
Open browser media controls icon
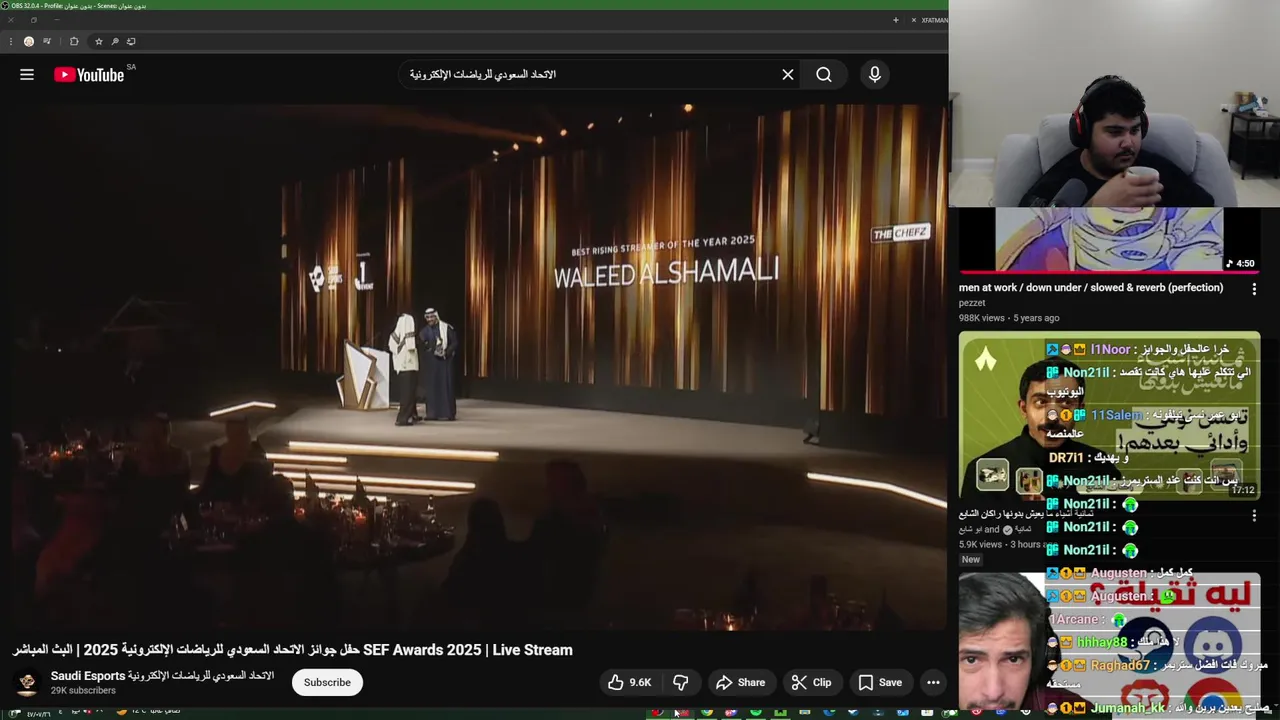tap(47, 42)
